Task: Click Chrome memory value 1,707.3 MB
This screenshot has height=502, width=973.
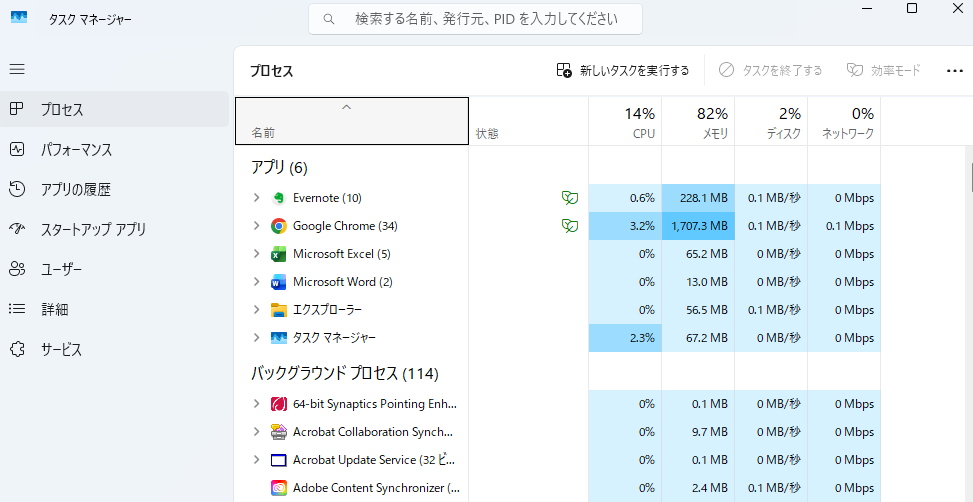Action: tap(698, 226)
